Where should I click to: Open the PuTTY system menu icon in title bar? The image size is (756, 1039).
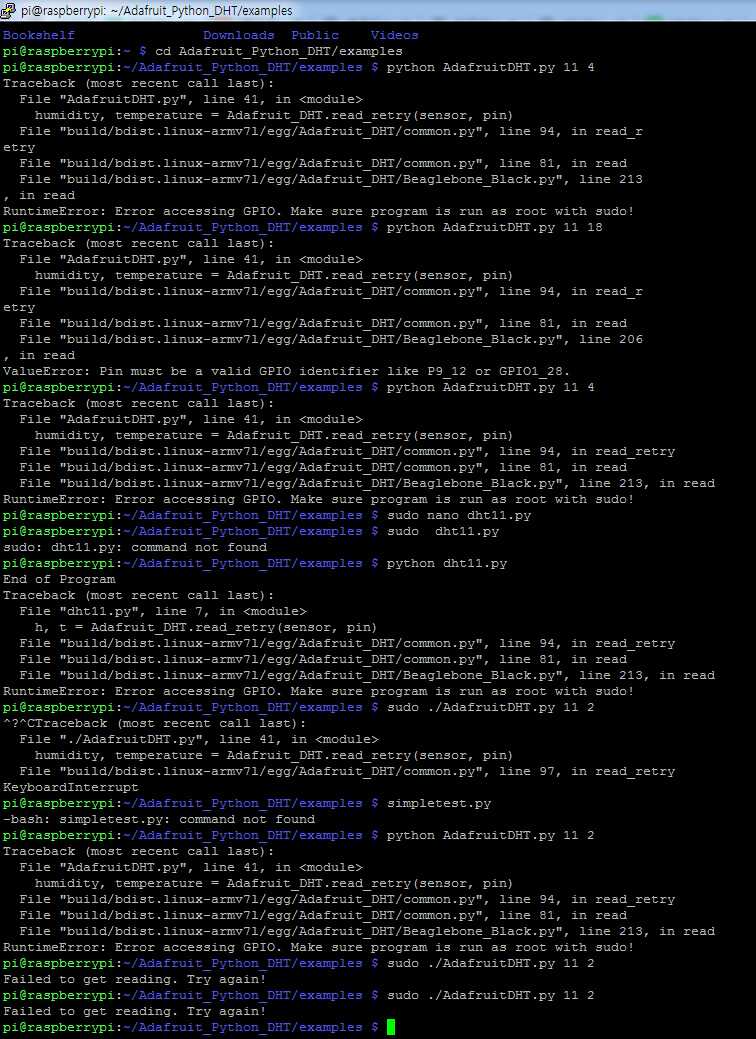[x=9, y=10]
